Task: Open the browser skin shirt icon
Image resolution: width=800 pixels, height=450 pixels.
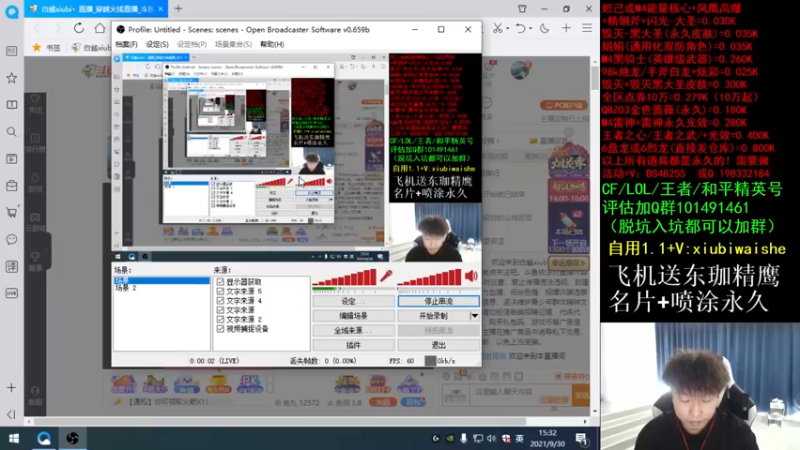Action: [x=522, y=9]
